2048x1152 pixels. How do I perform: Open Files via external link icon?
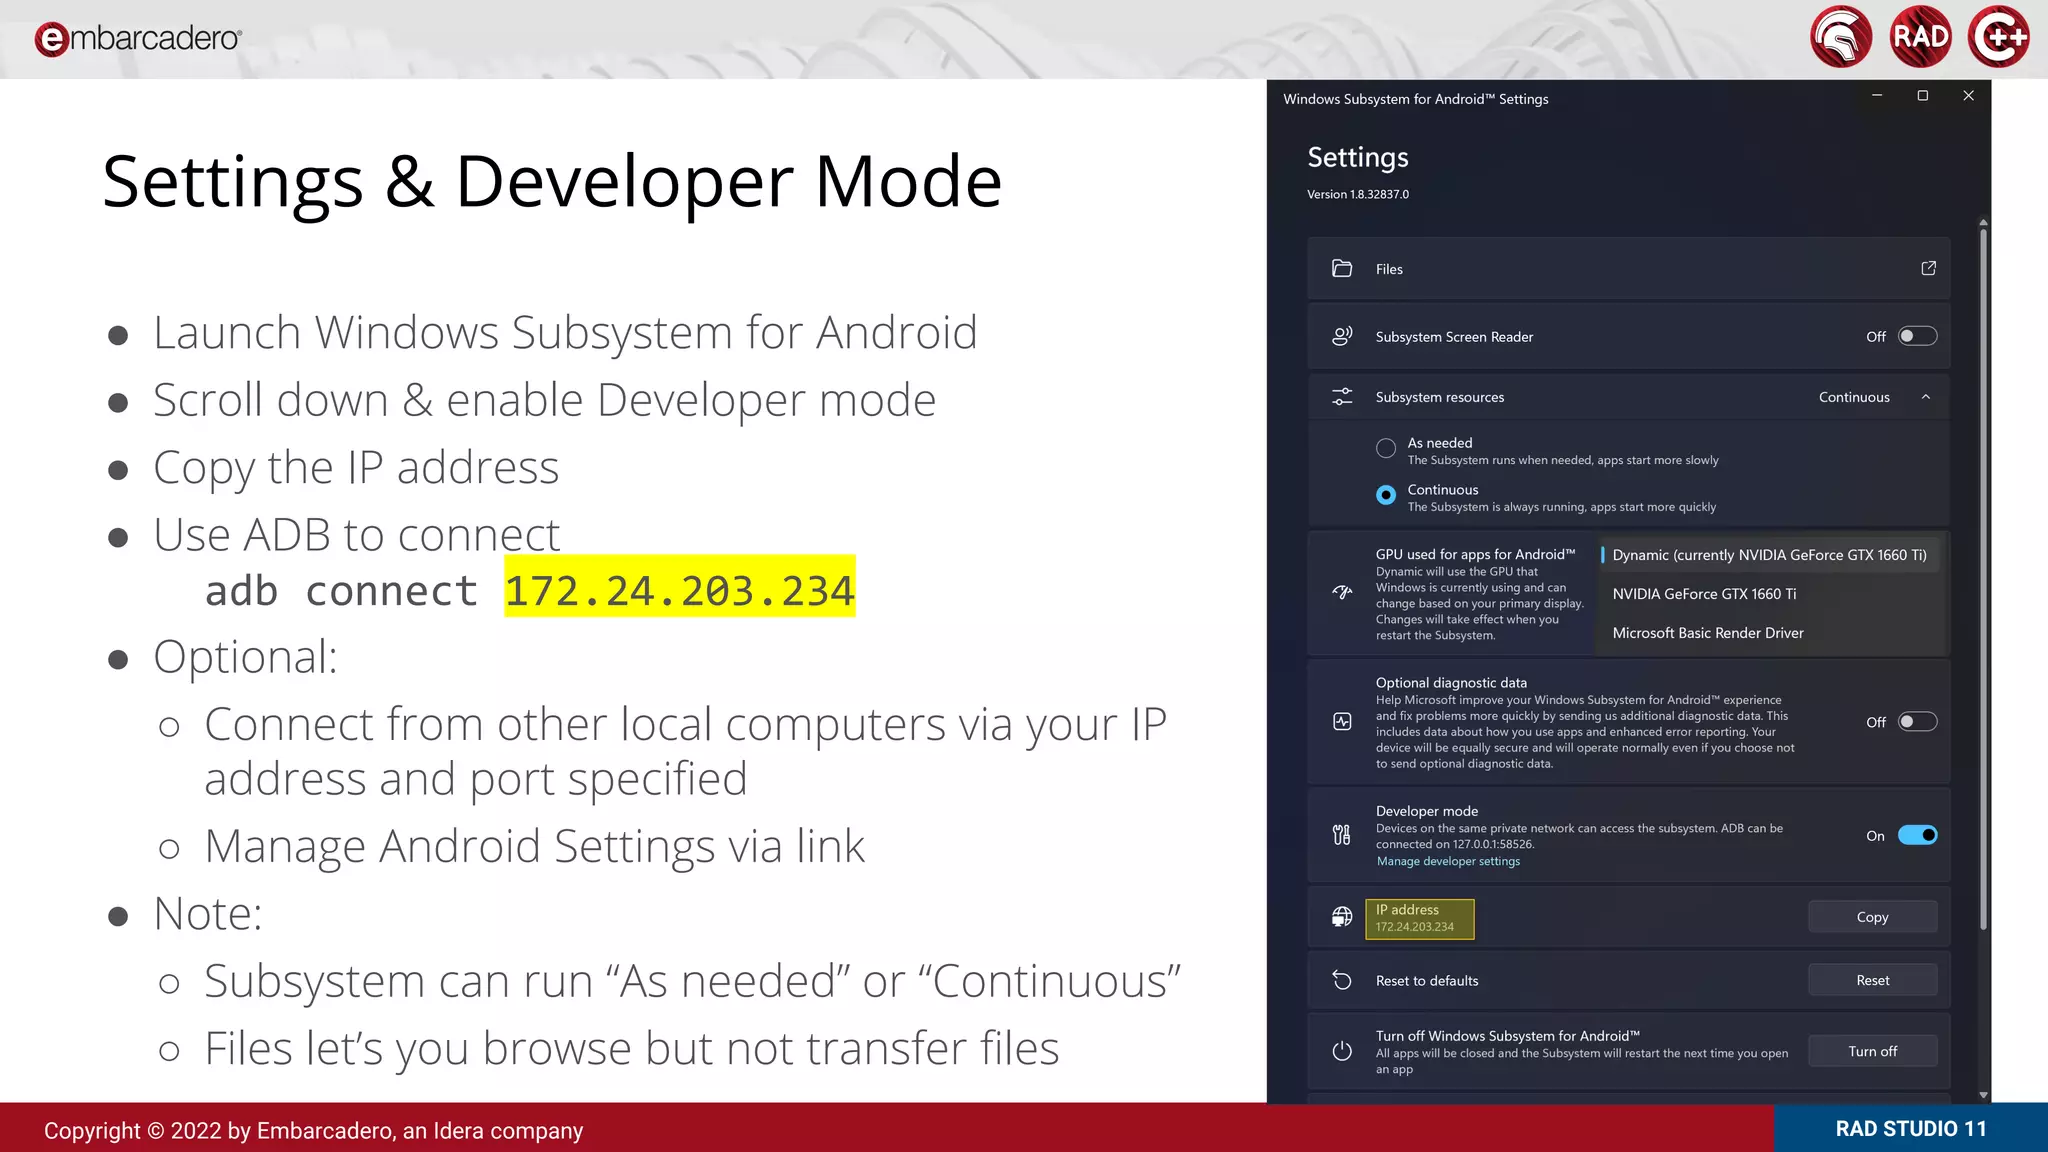[1928, 268]
